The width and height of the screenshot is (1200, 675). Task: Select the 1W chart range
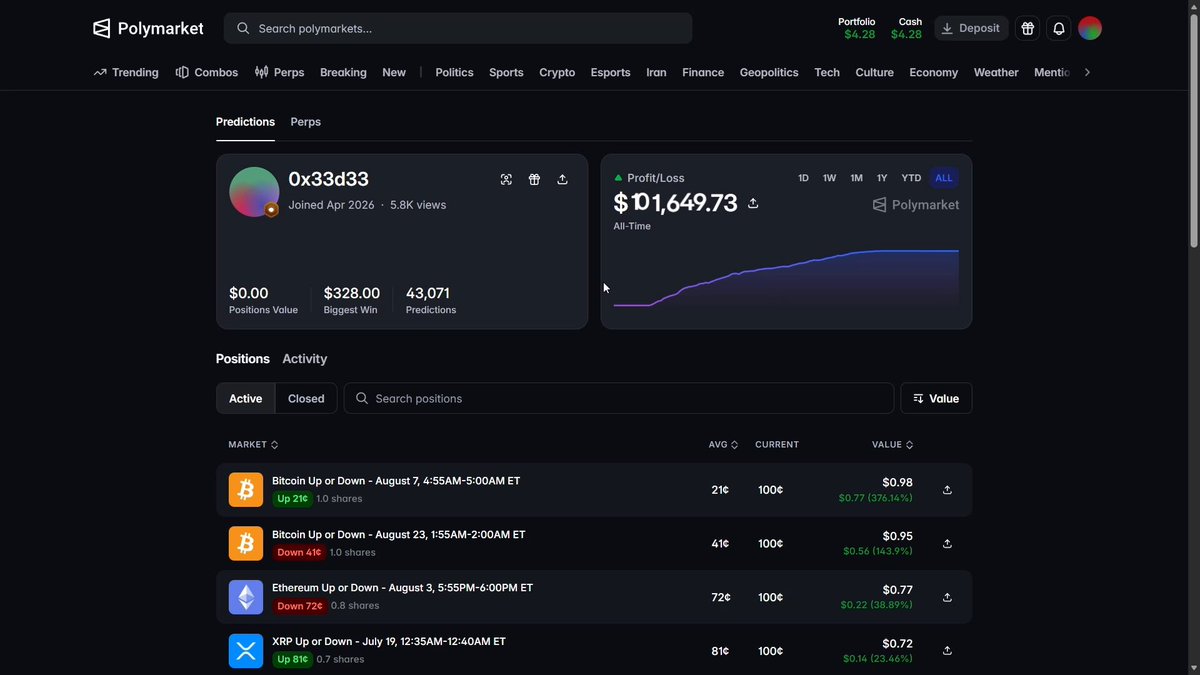click(x=829, y=178)
